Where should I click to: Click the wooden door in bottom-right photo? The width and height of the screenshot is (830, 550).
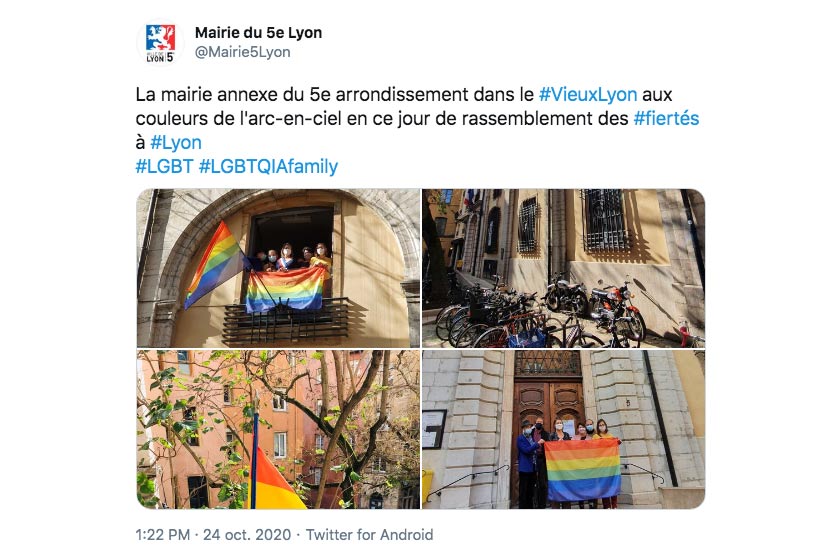click(x=548, y=408)
